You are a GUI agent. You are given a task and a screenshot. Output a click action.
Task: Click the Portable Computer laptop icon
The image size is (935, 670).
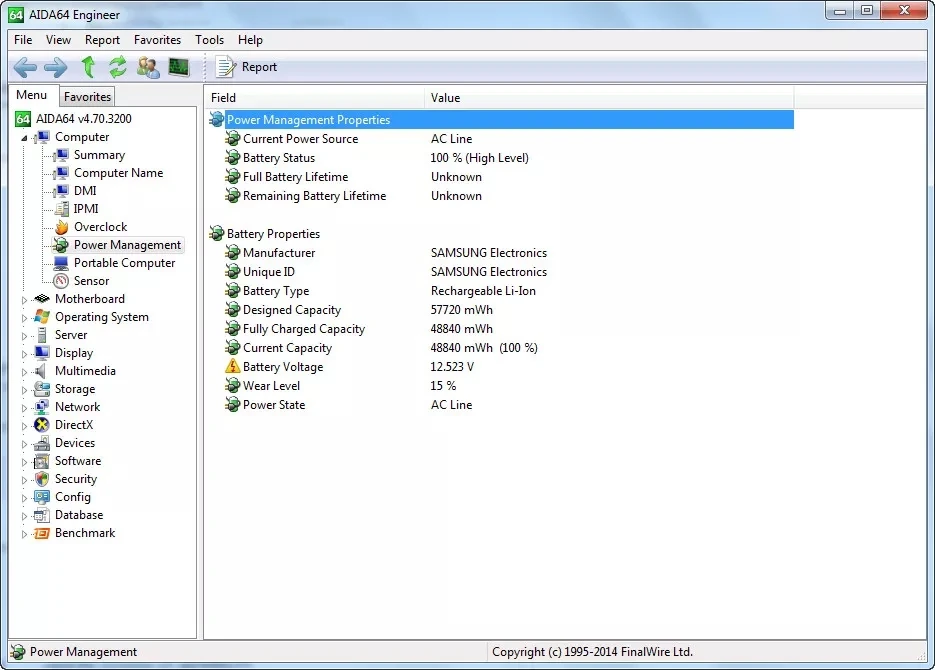[x=61, y=263]
